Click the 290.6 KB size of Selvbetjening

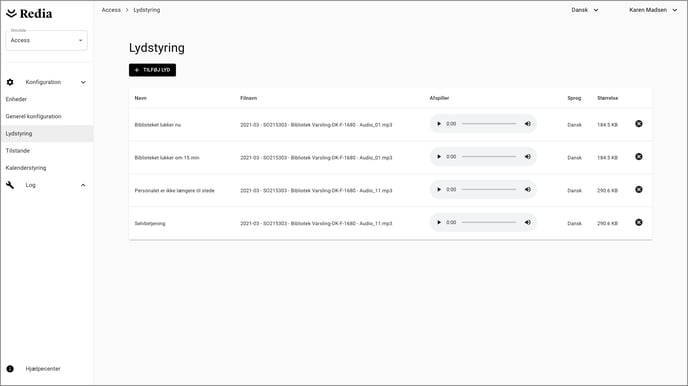(x=607, y=224)
